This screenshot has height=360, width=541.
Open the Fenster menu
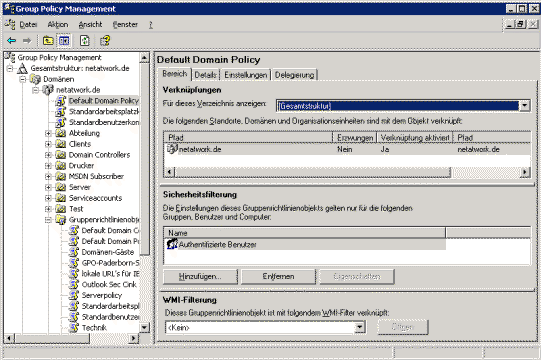pyautogui.click(x=125, y=25)
